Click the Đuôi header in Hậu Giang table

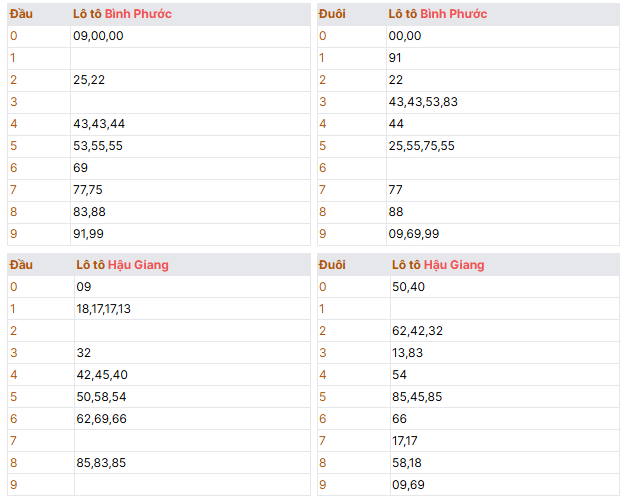(333, 265)
